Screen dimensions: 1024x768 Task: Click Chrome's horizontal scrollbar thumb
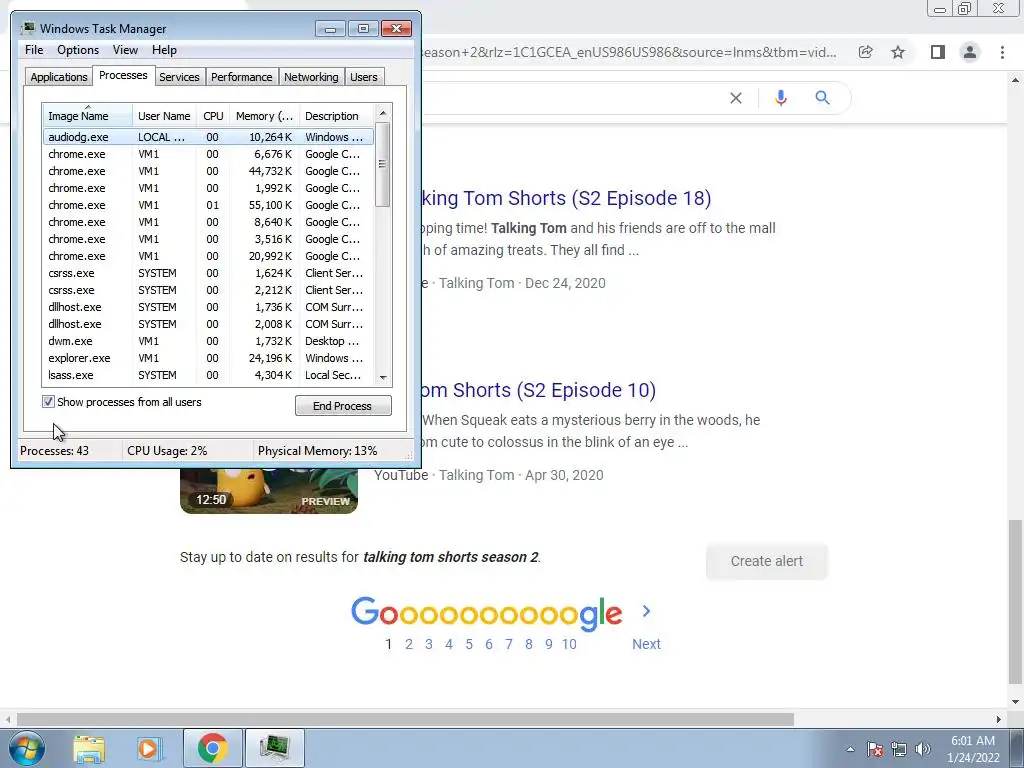pyautogui.click(x=405, y=719)
